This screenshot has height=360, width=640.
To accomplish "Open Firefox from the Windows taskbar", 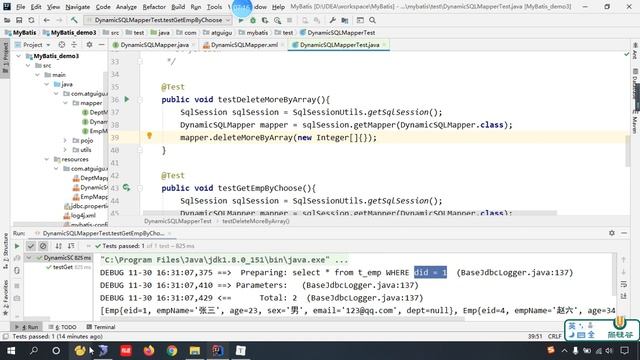I will pyautogui.click(x=149, y=351).
